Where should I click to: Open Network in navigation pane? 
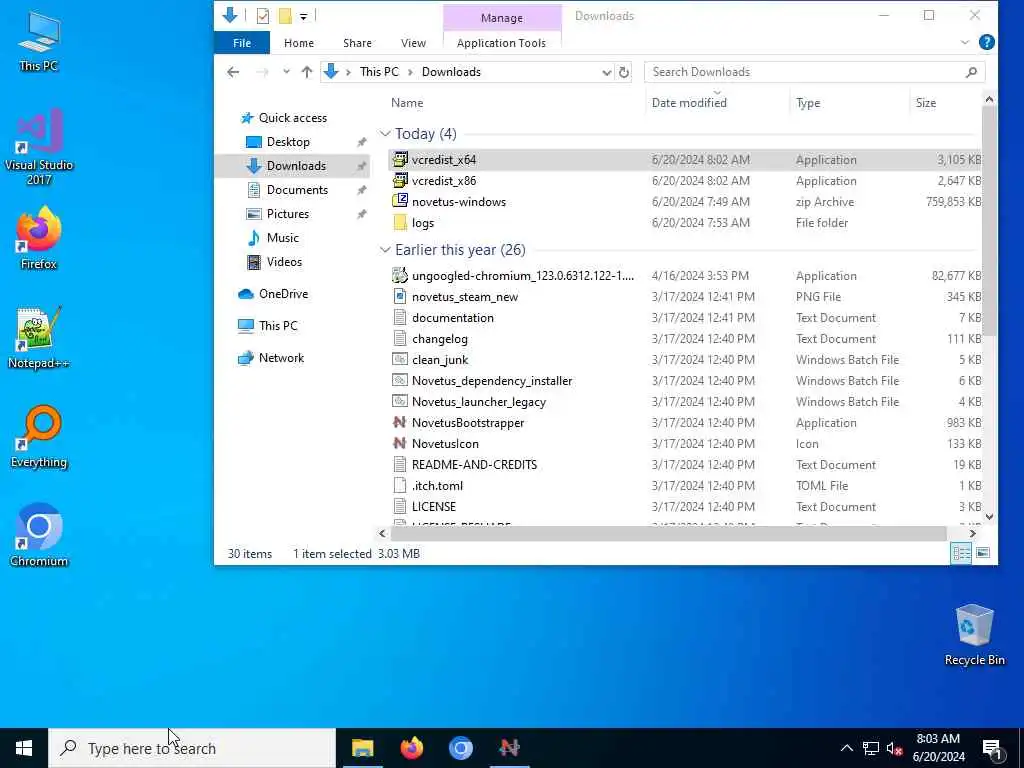click(281, 358)
